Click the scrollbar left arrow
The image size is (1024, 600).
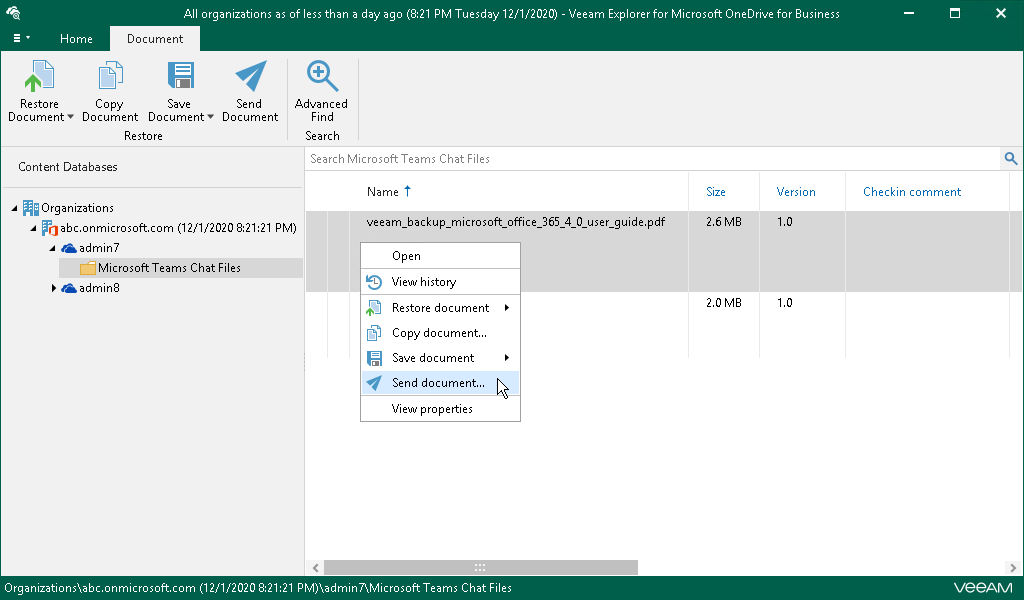tap(315, 567)
